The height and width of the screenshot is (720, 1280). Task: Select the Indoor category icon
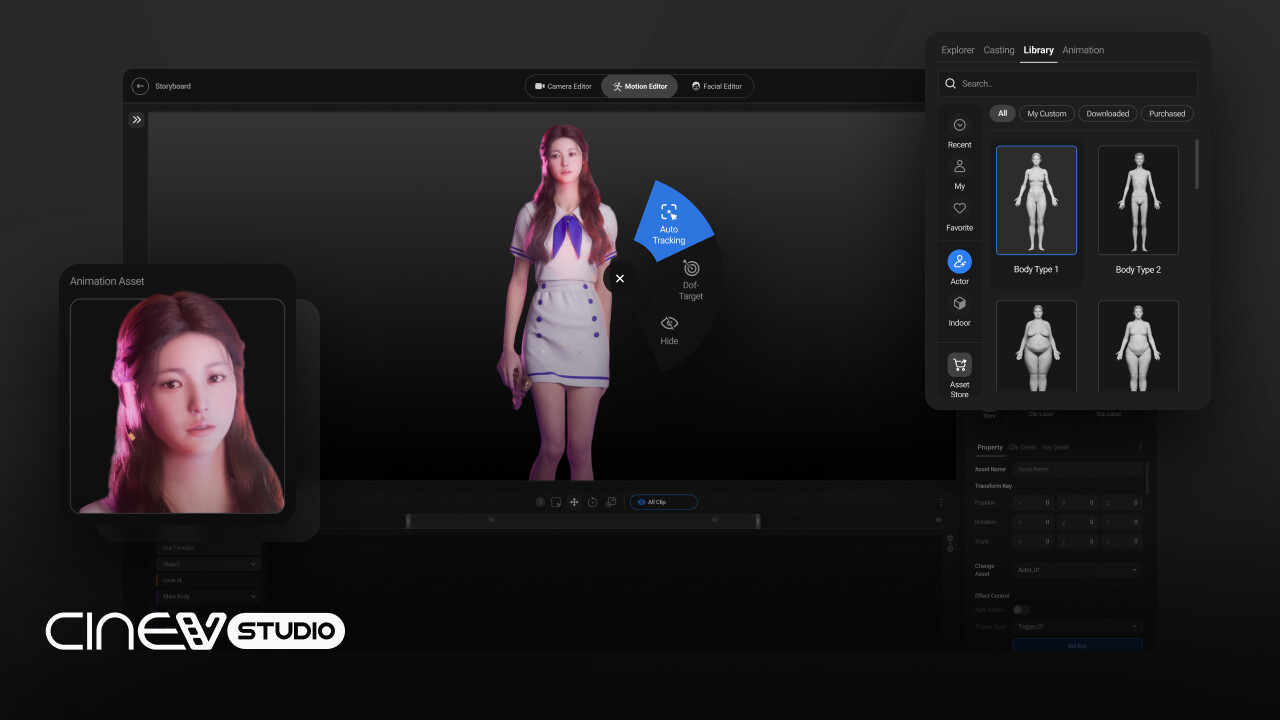click(959, 311)
